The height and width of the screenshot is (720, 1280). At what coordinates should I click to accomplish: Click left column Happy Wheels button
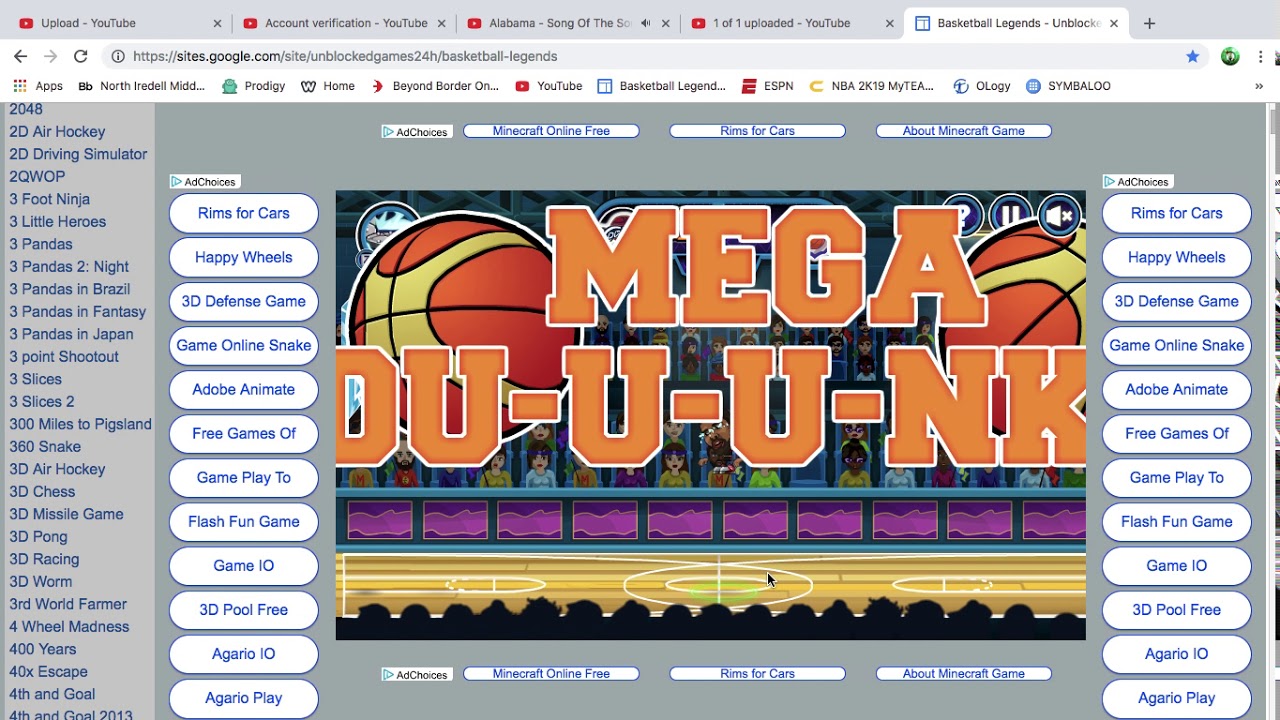point(244,257)
